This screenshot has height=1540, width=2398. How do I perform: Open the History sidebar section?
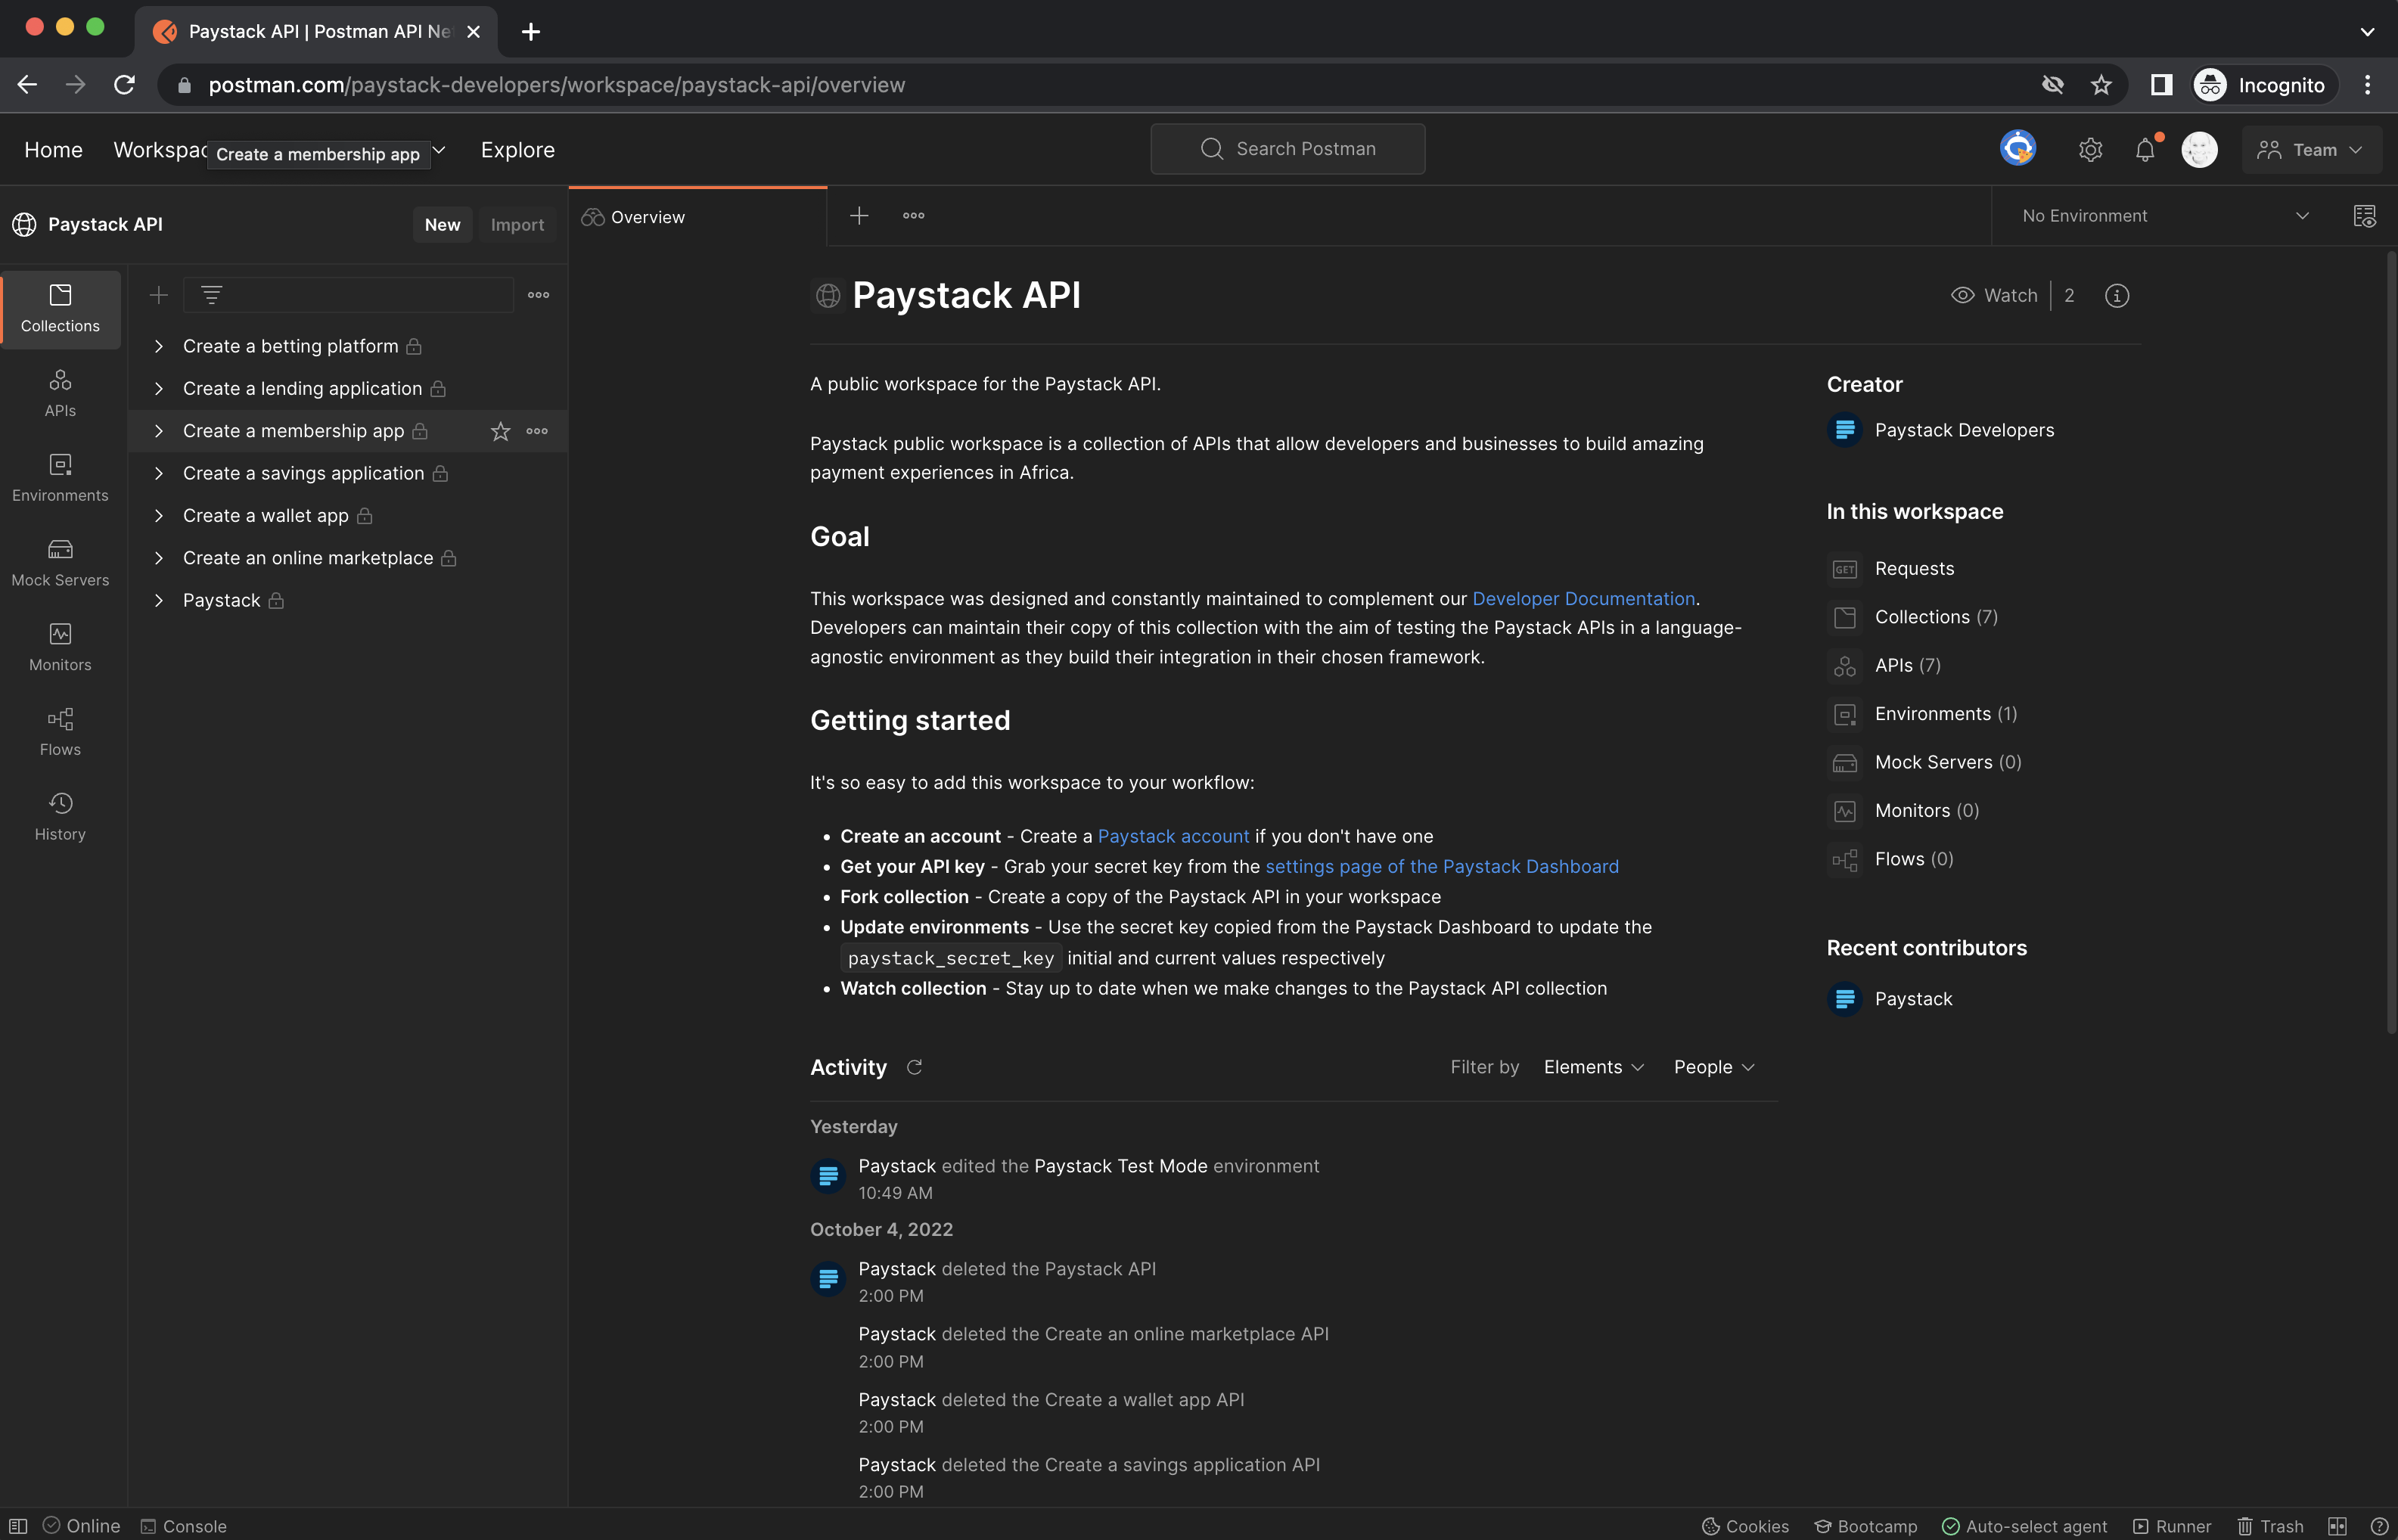[60, 817]
